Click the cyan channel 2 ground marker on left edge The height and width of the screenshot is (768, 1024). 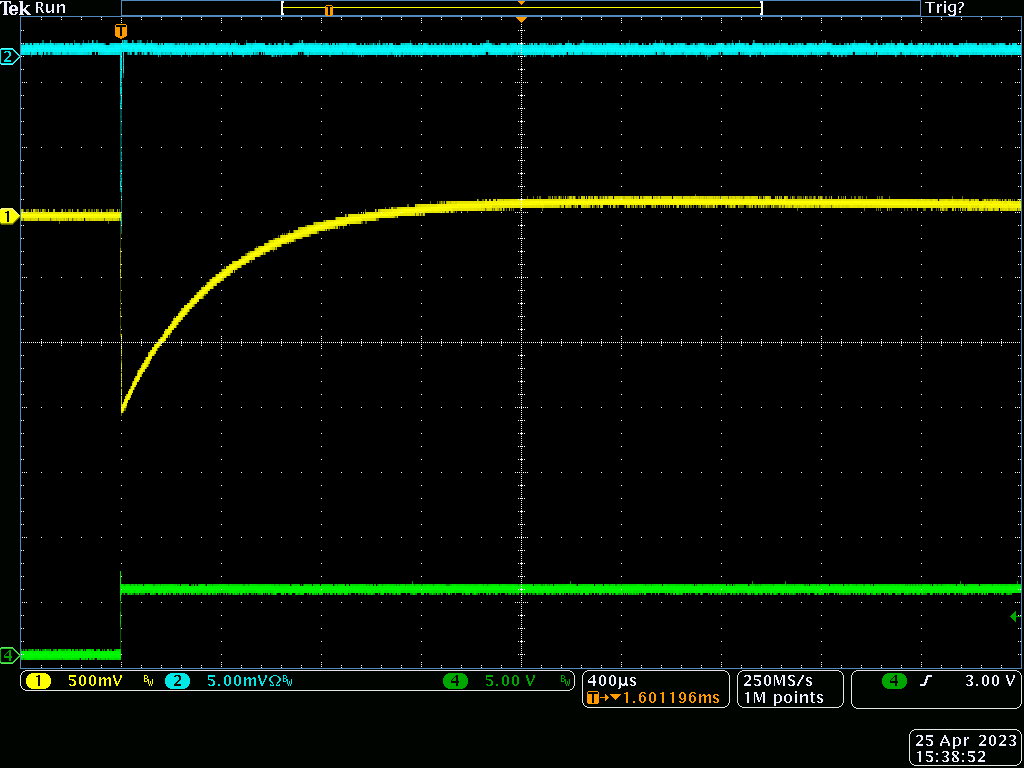[9, 57]
